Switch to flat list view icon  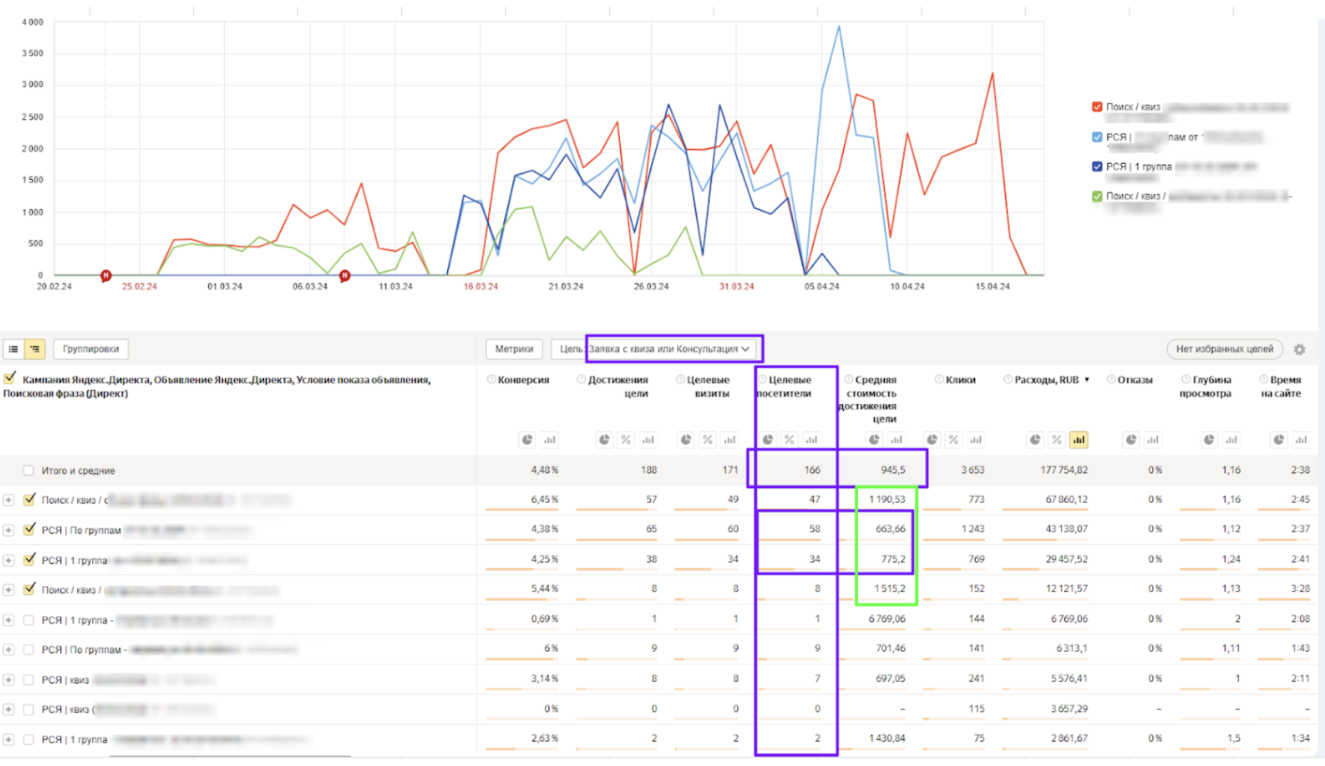(x=14, y=349)
